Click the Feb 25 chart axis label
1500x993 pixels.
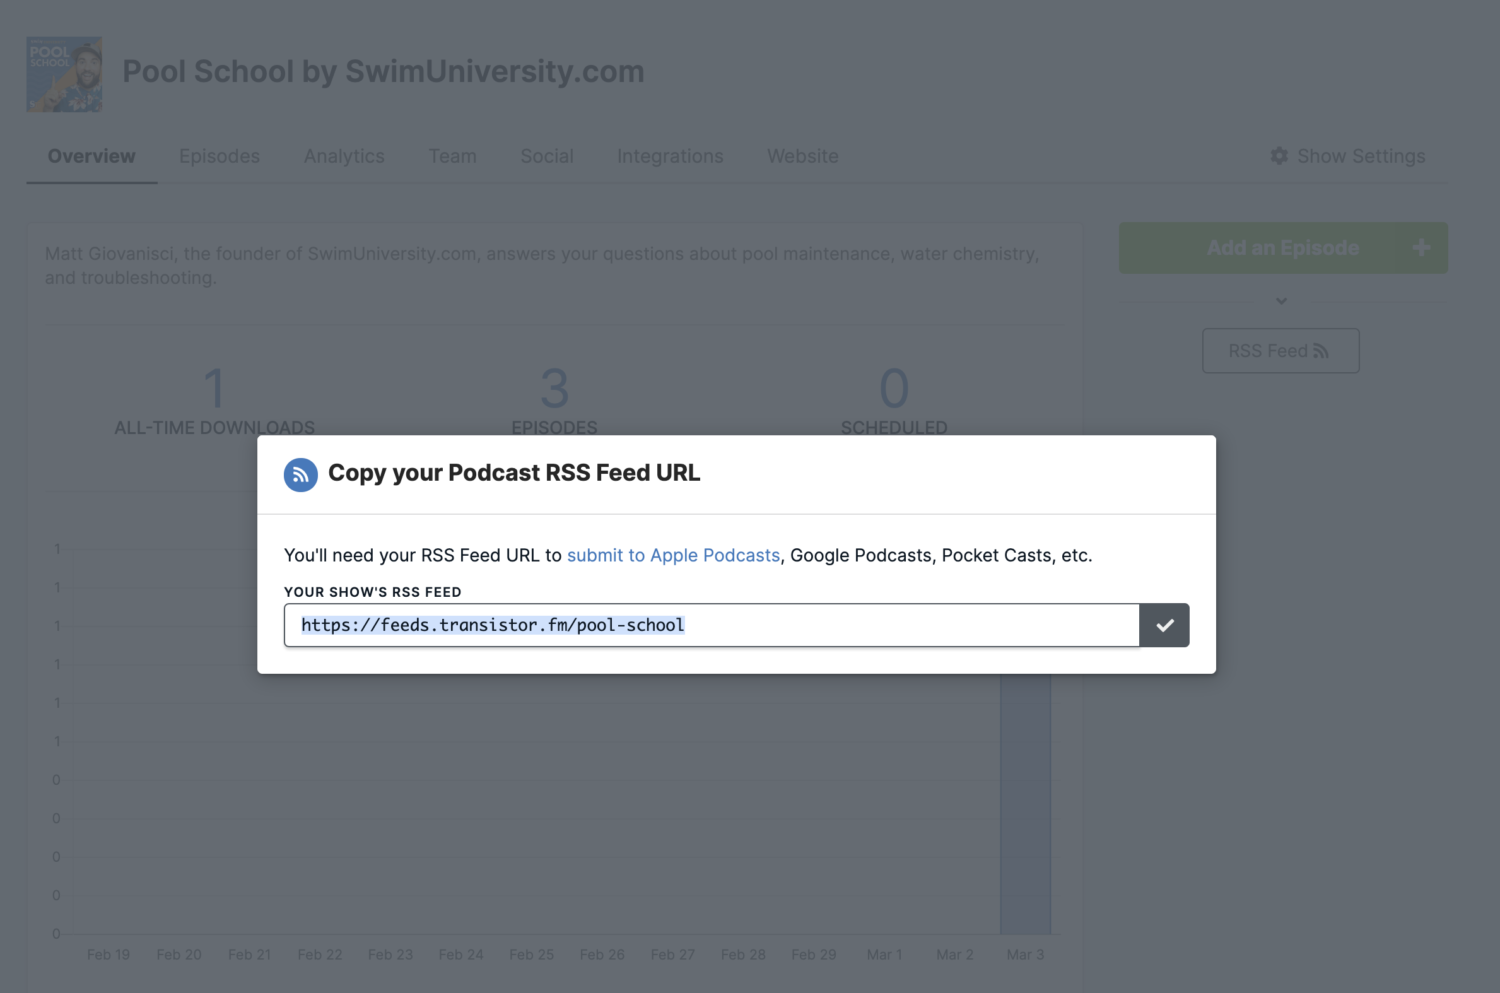(531, 955)
